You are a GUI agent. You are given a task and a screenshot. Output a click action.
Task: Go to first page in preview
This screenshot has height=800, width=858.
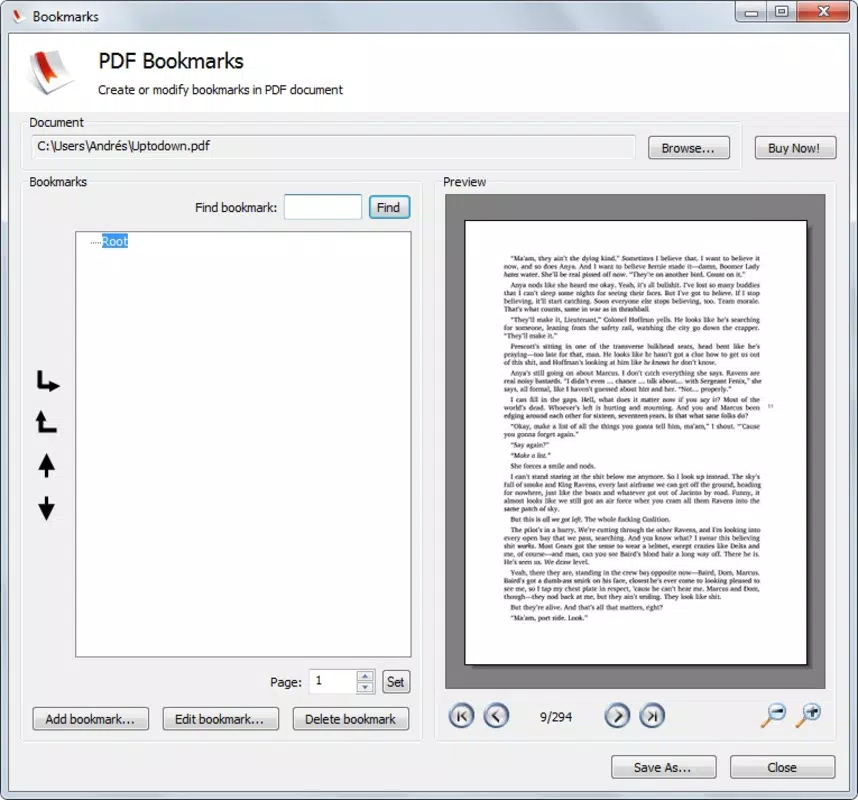point(461,716)
